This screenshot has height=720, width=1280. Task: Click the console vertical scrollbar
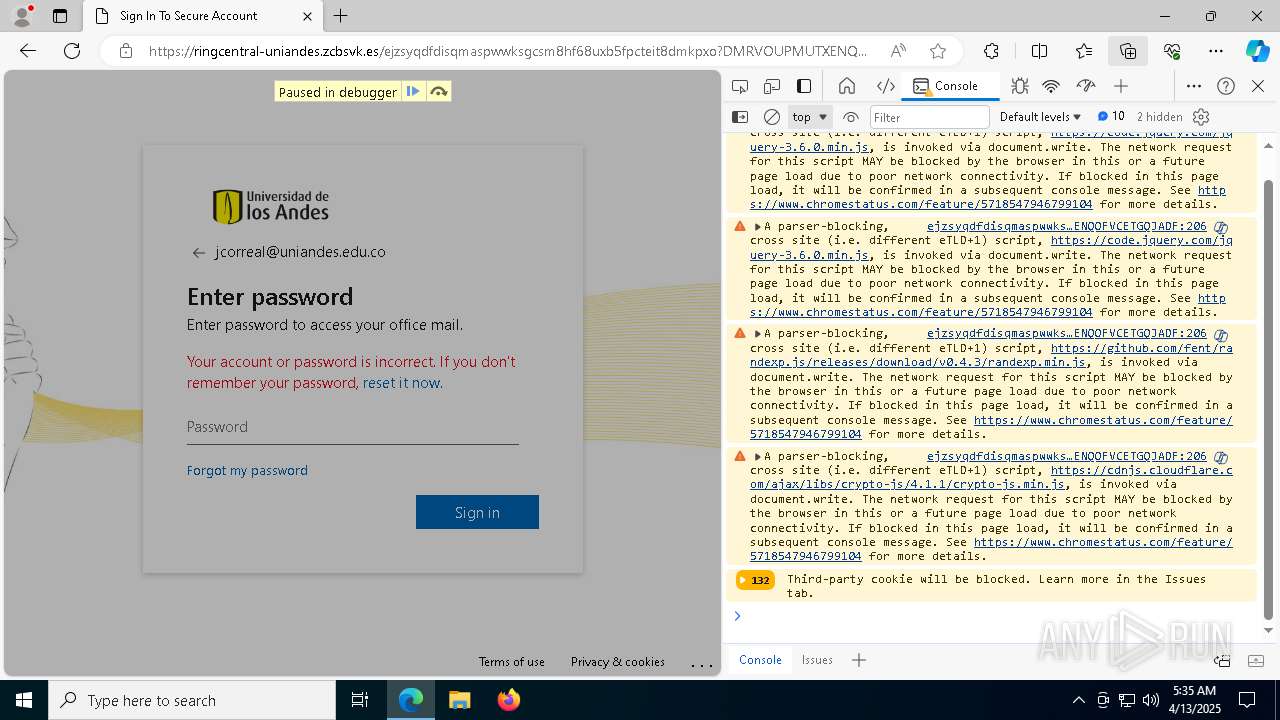tap(1269, 400)
